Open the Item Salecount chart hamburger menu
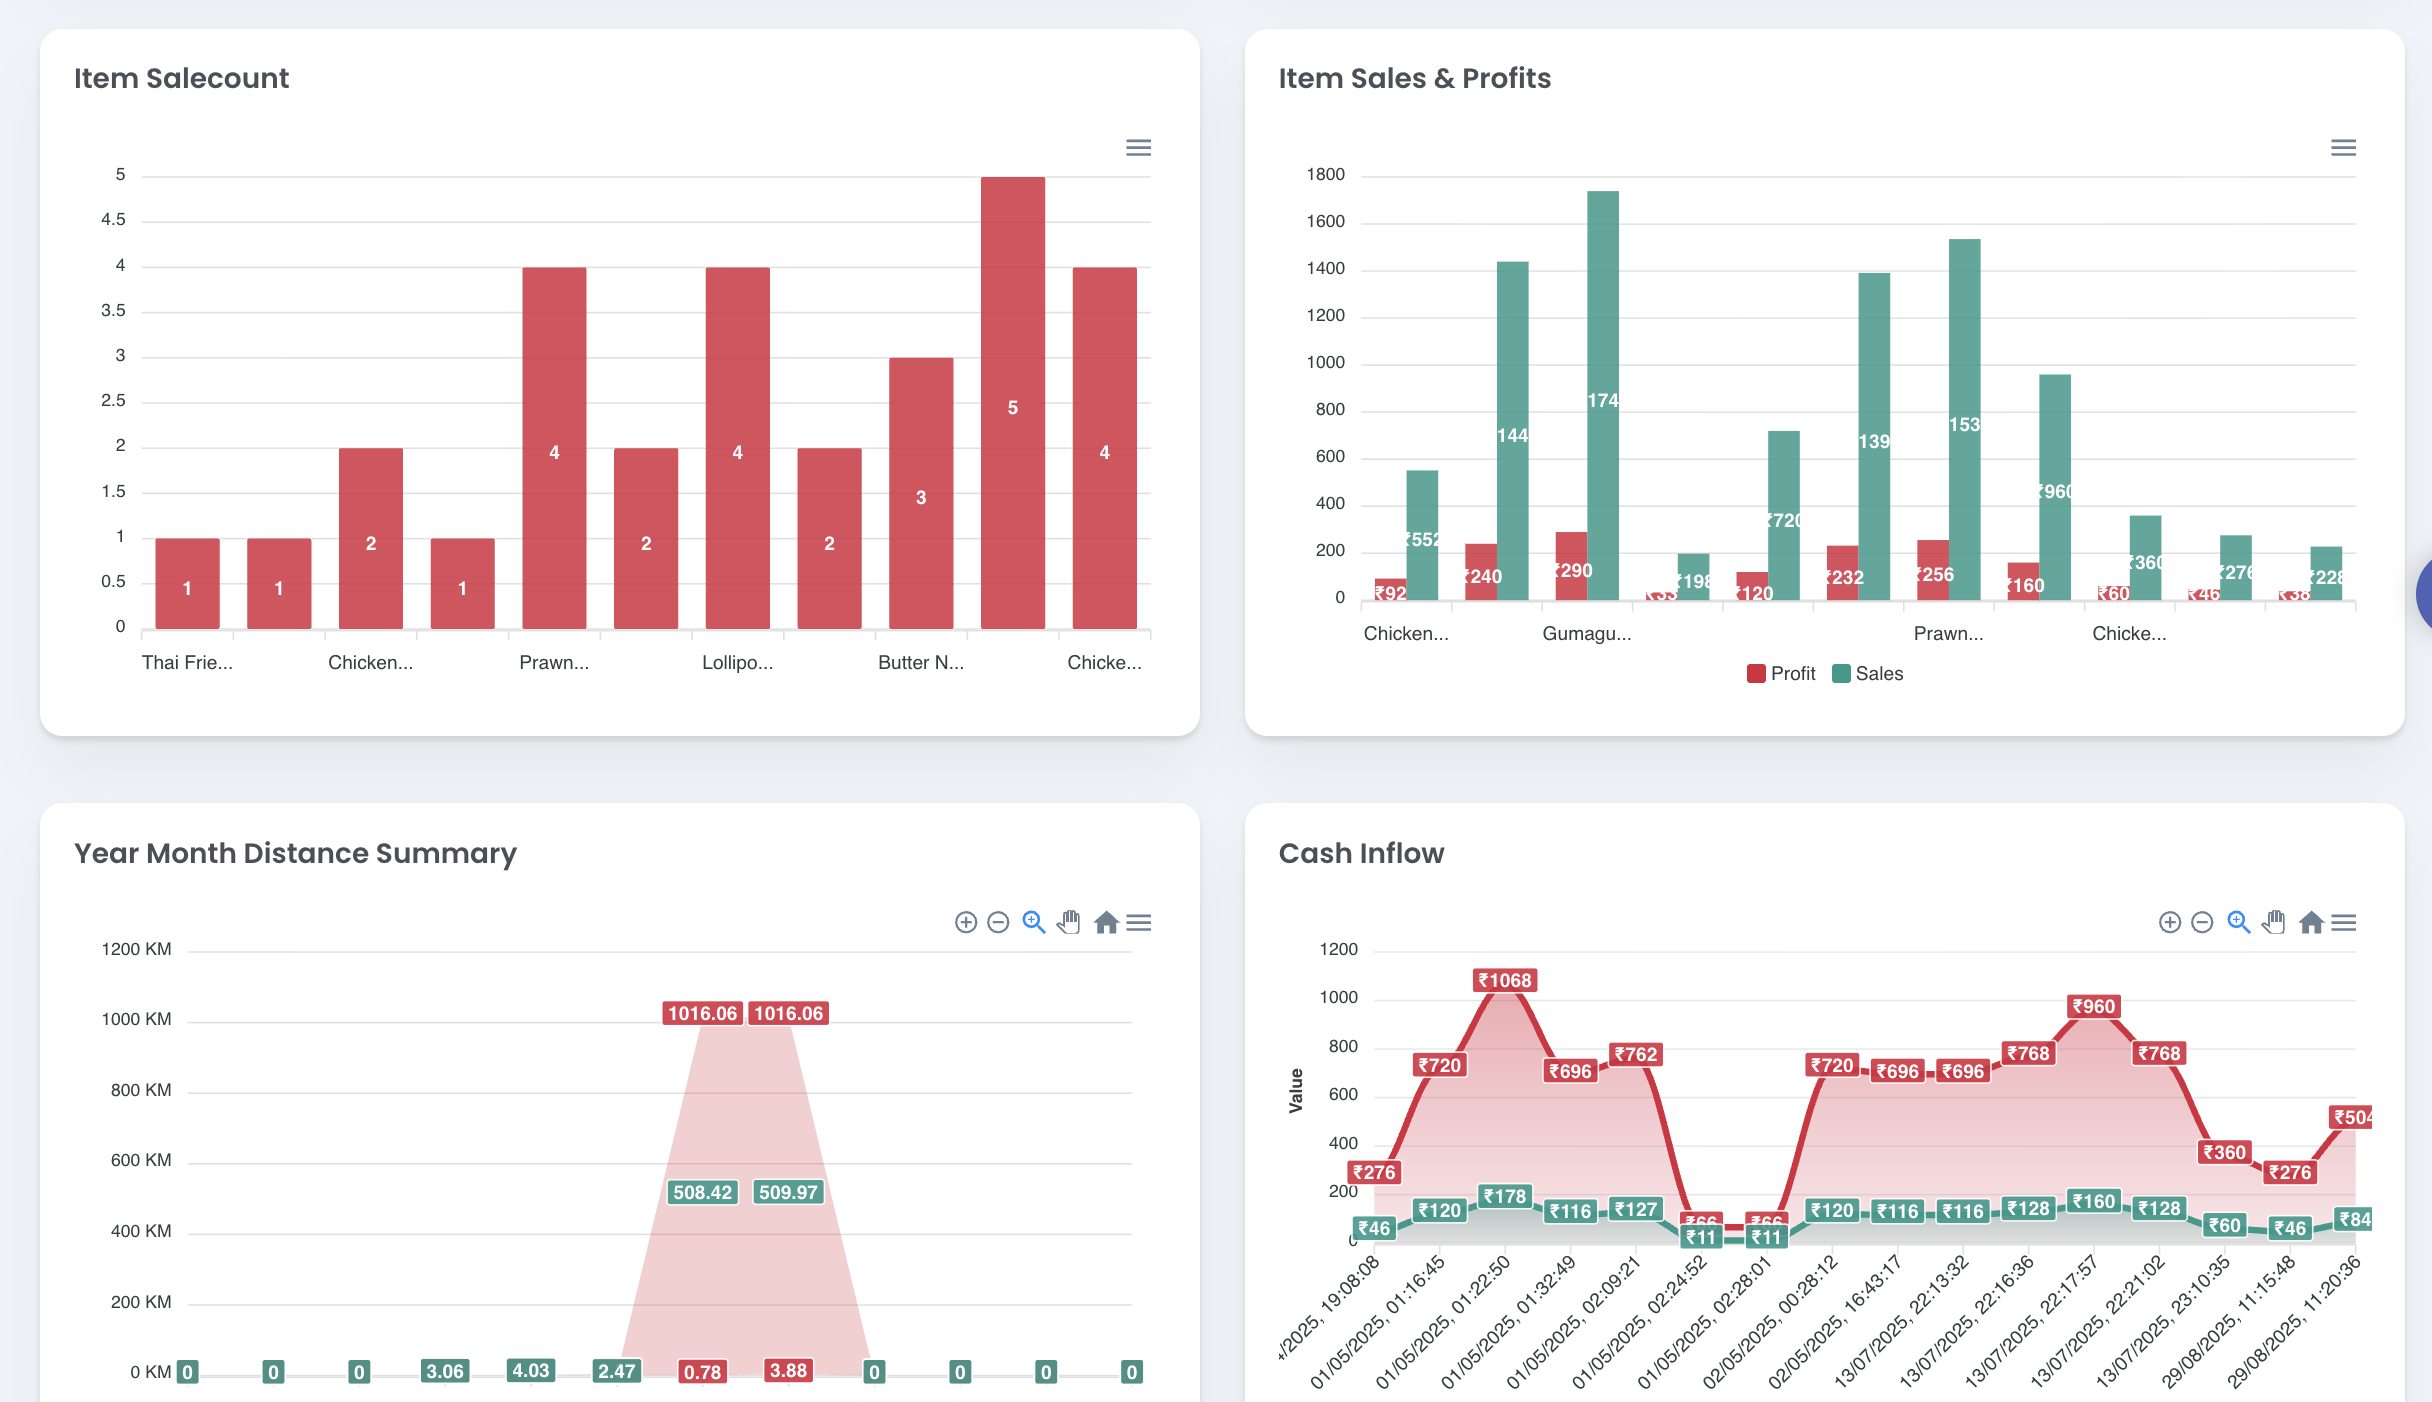 pyautogui.click(x=1138, y=148)
